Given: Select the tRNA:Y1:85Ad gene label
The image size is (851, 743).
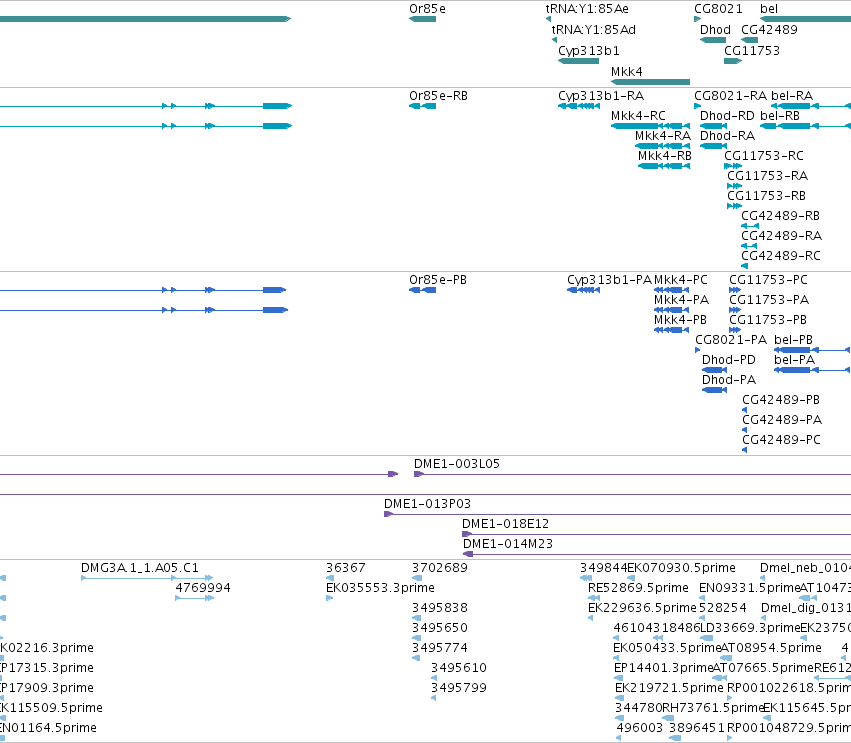Looking at the screenshot, I should (593, 30).
